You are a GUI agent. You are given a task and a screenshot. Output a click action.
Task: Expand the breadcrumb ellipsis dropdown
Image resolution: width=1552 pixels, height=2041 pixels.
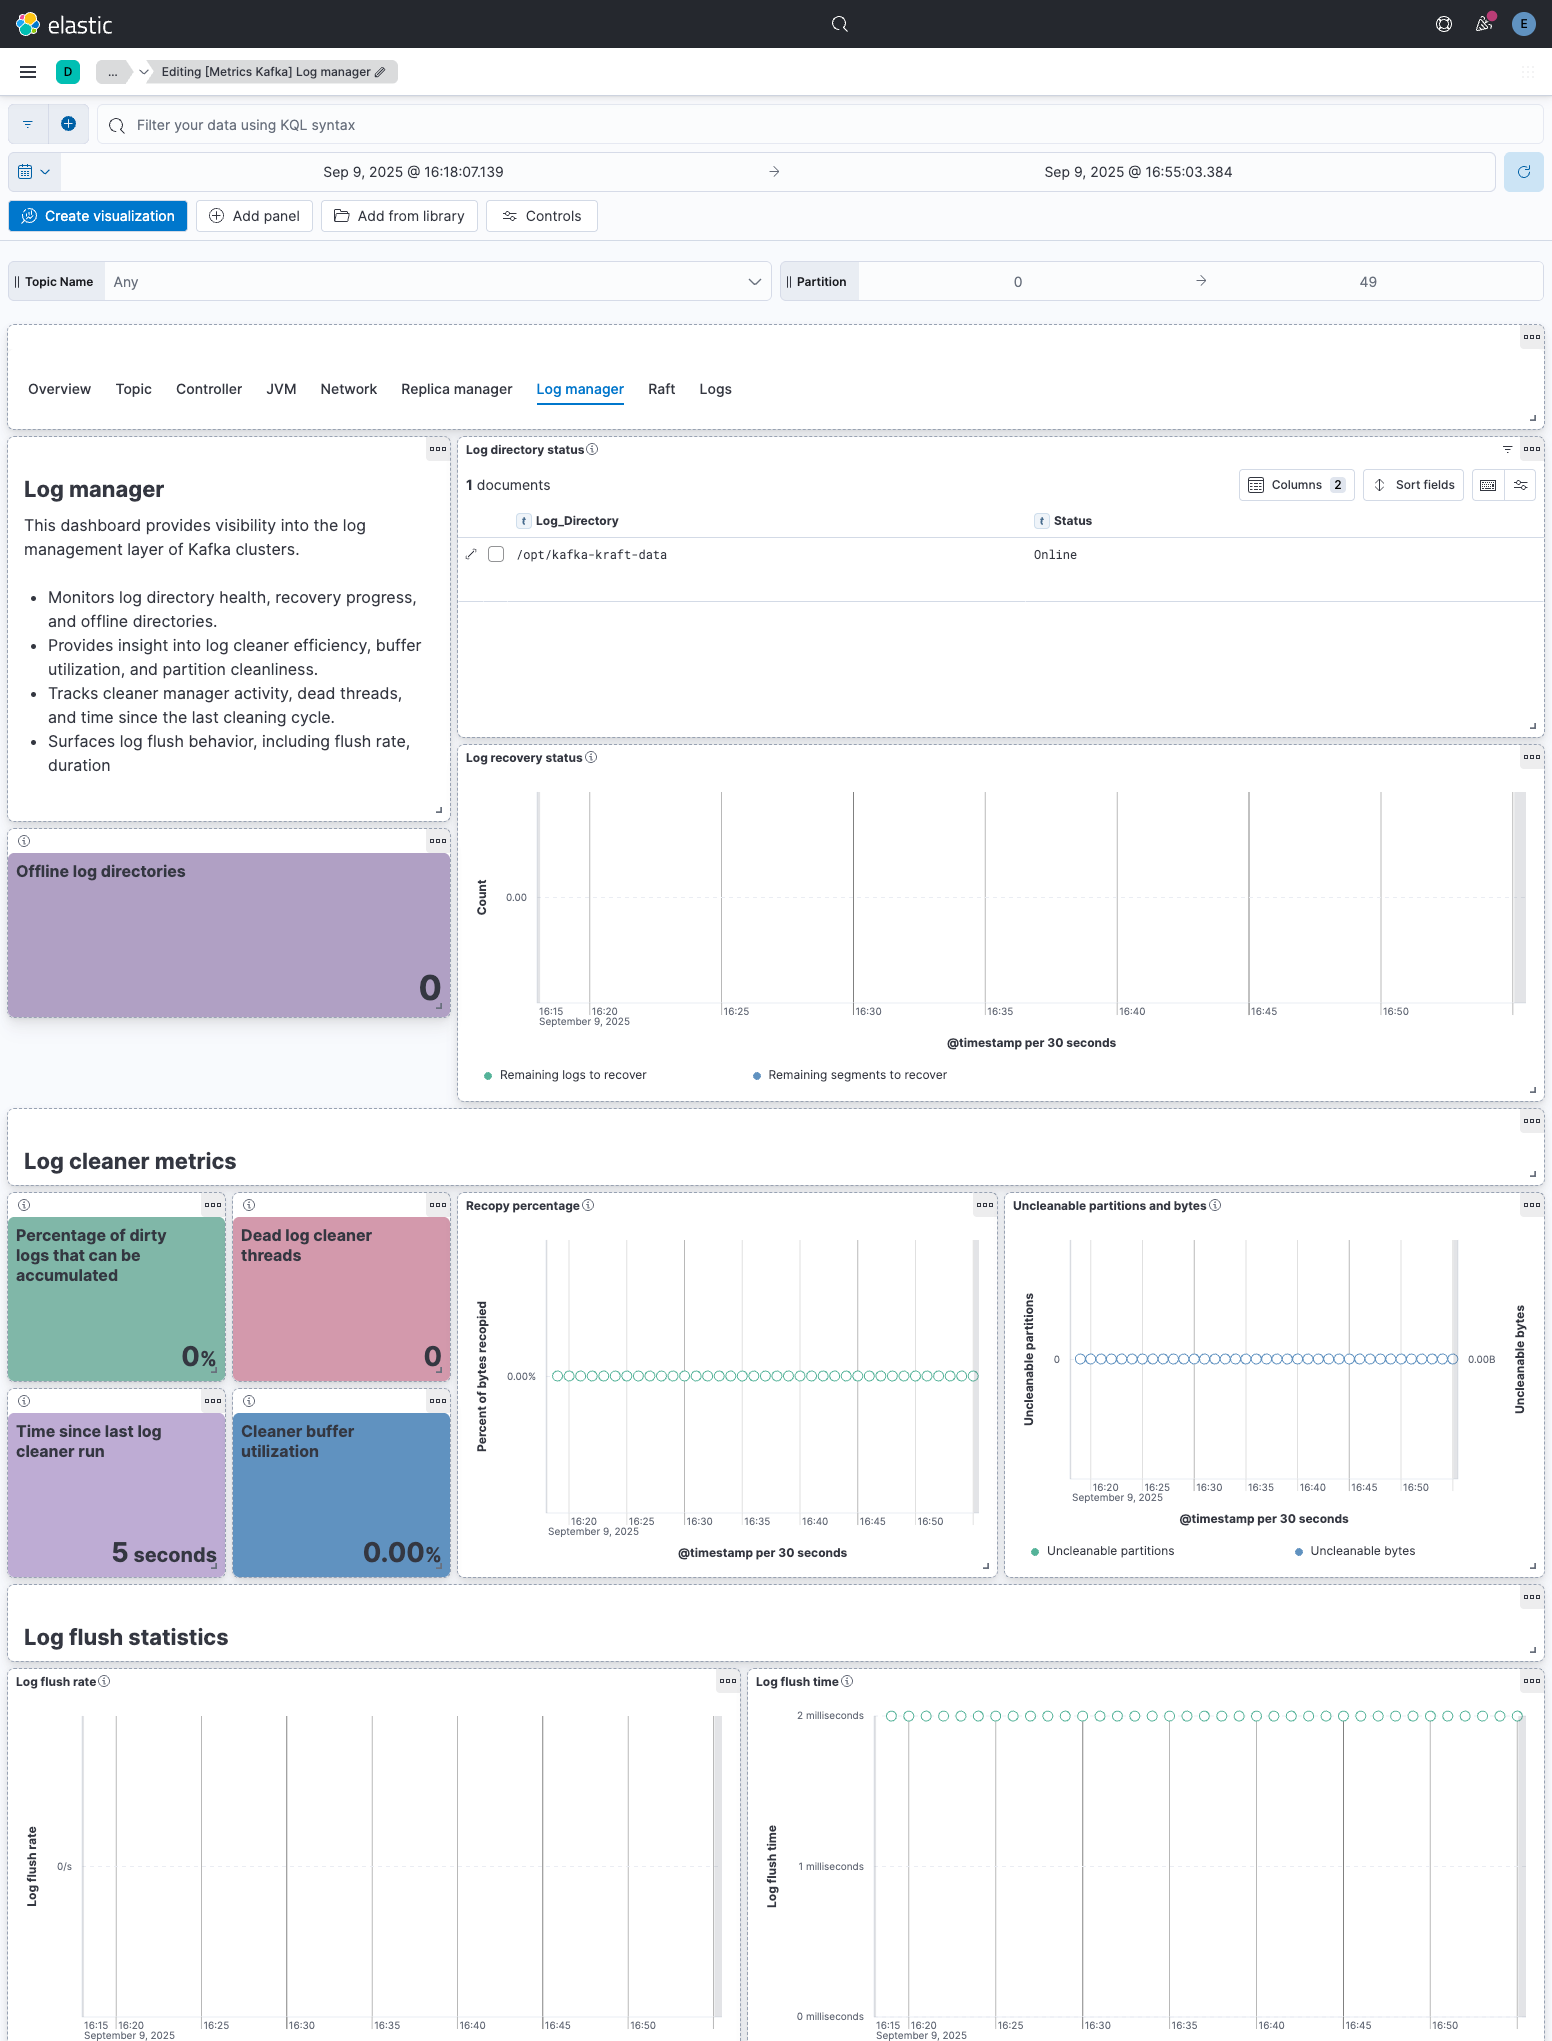tap(113, 72)
